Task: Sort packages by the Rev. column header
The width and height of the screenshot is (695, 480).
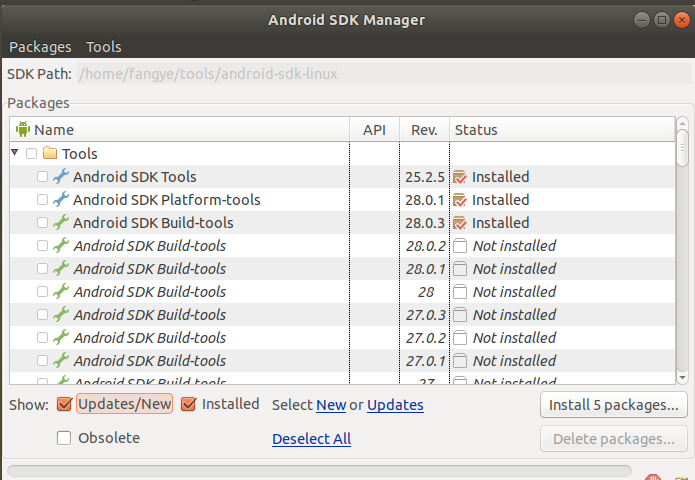Action: point(424,130)
